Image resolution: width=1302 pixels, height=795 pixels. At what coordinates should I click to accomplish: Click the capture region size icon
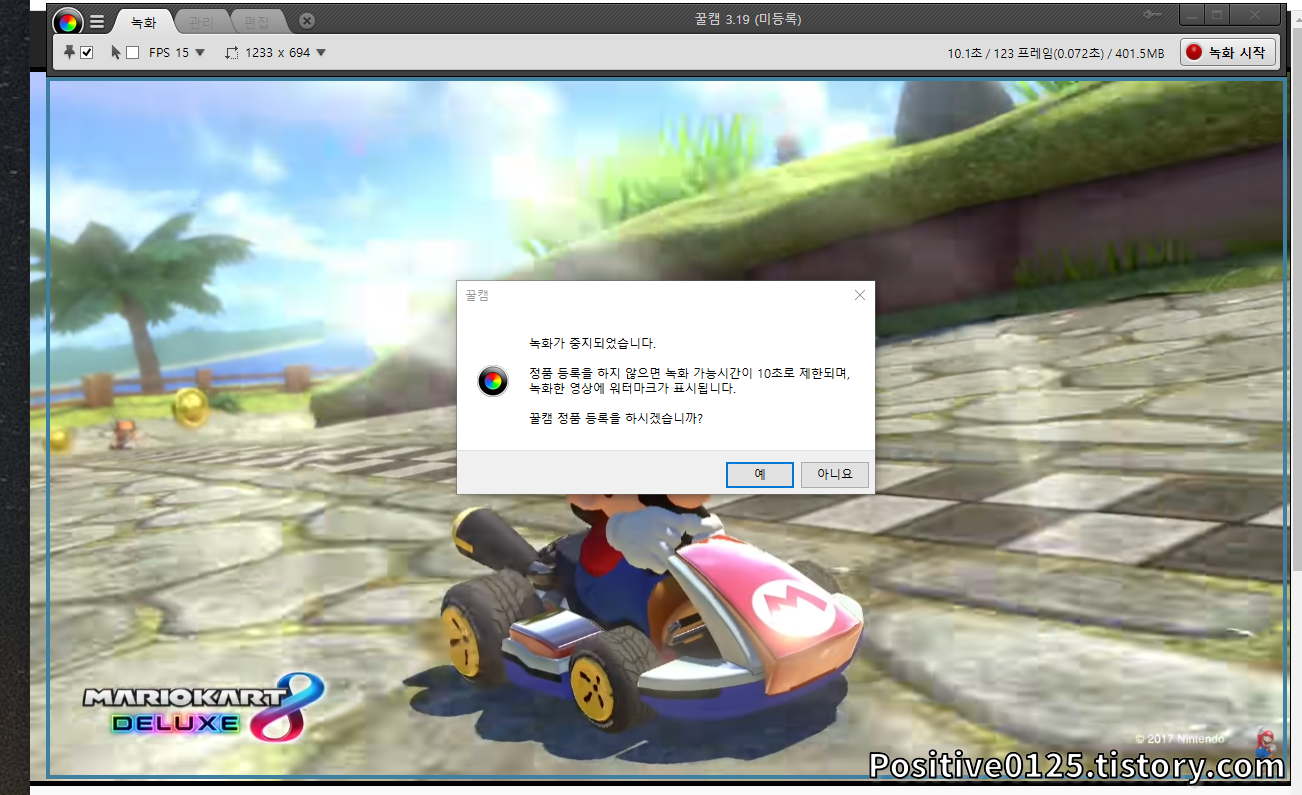click(232, 52)
